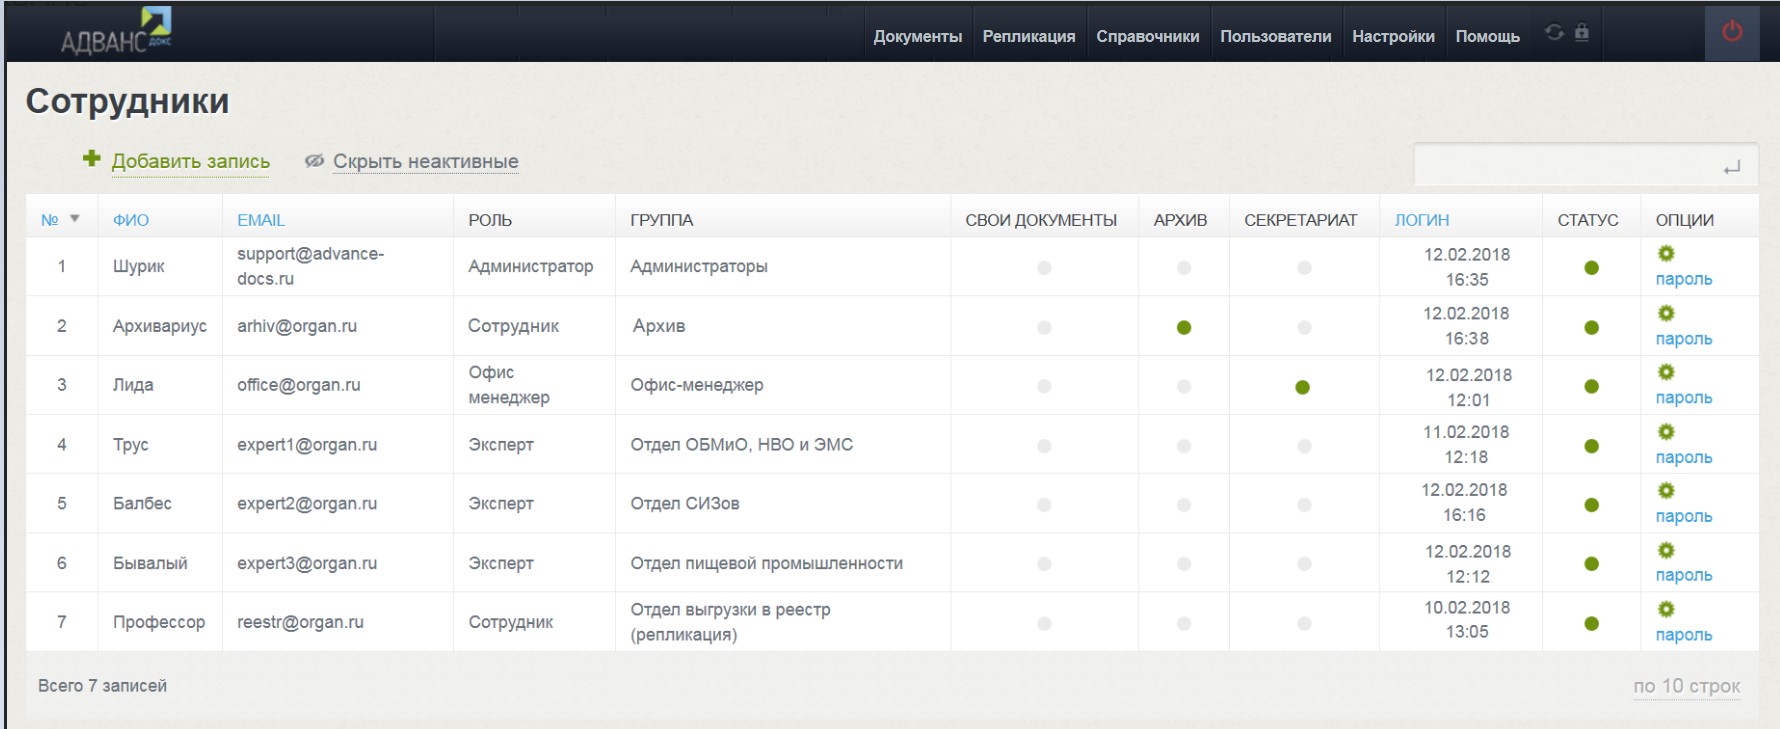Change rows per page 'по 10 строк'
The width and height of the screenshot is (1780, 729).
tap(1686, 686)
